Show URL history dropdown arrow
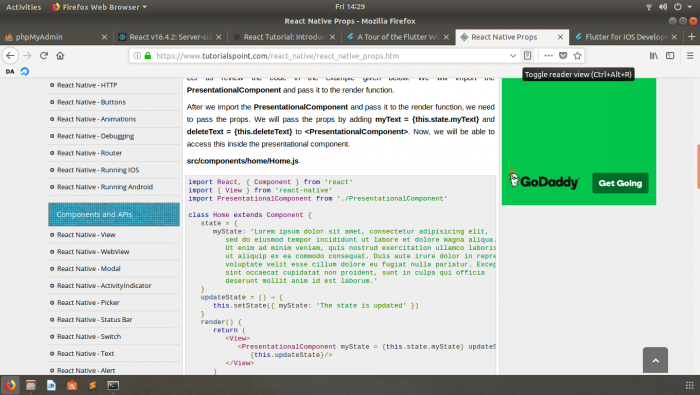This screenshot has height=395, width=700. pos(512,56)
